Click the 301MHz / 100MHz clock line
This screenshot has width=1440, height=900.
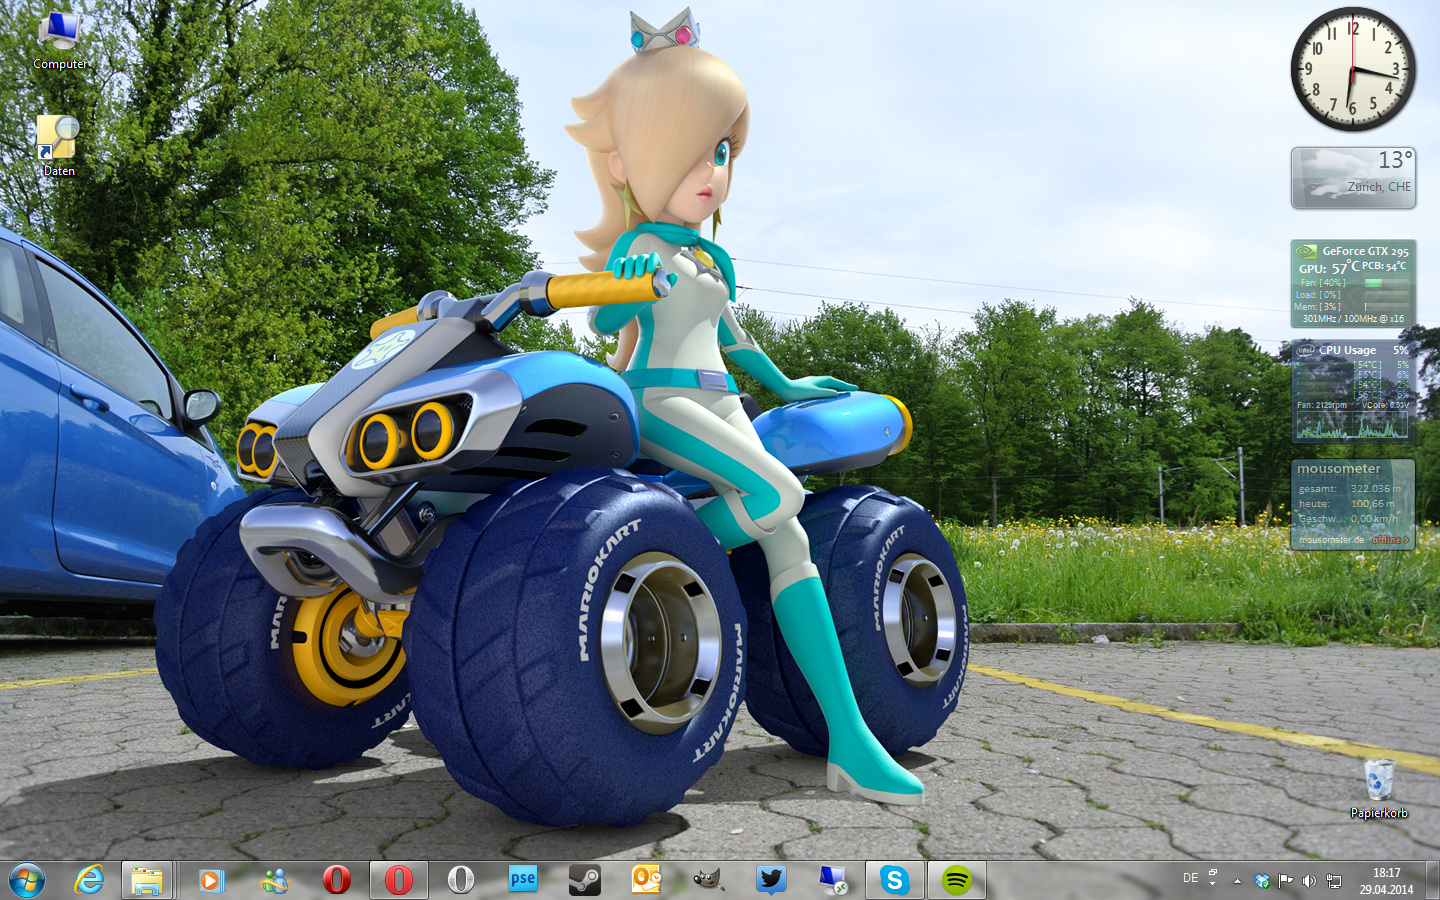click(1353, 319)
